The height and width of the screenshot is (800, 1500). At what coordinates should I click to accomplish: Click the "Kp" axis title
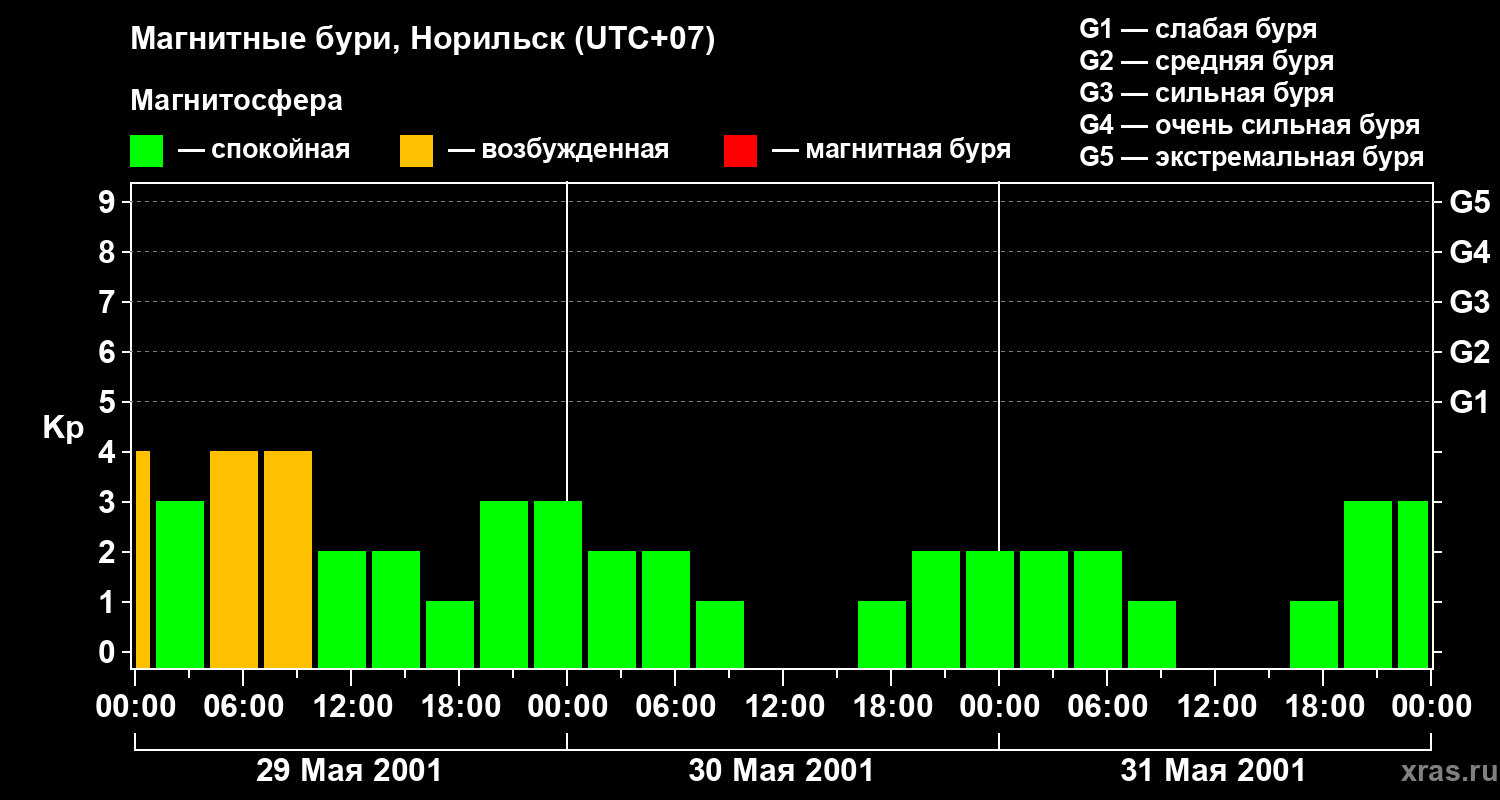pyautogui.click(x=64, y=428)
